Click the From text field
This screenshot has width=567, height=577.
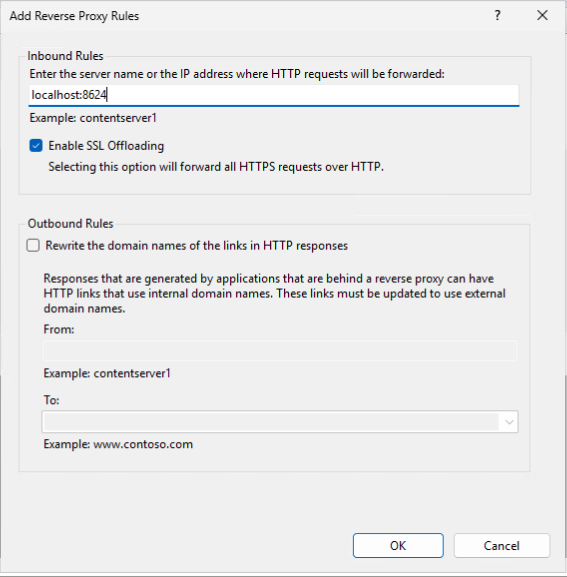click(280, 351)
